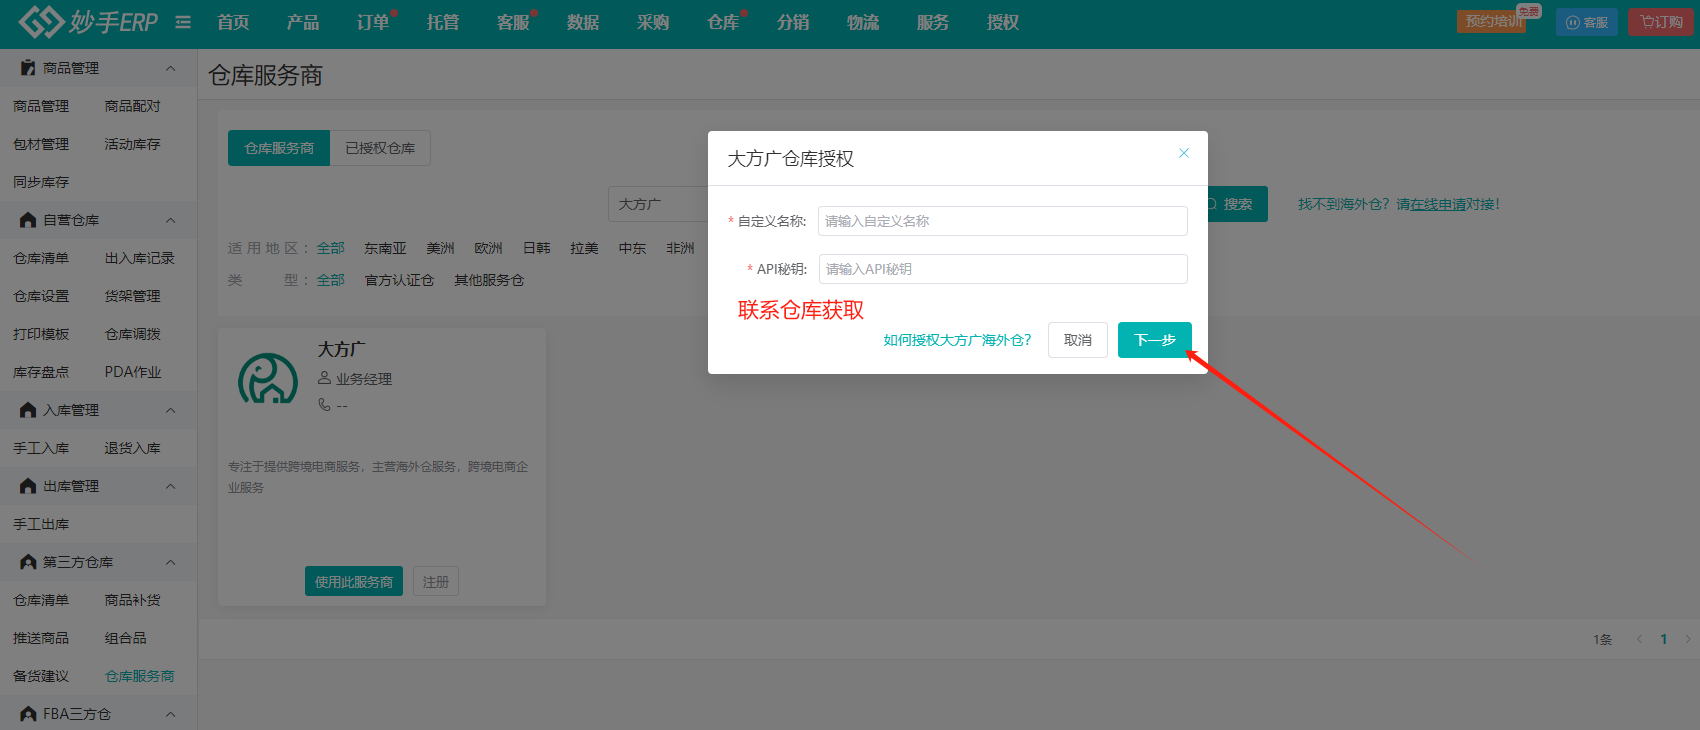Click the red 订购 button

[x=1662, y=22]
